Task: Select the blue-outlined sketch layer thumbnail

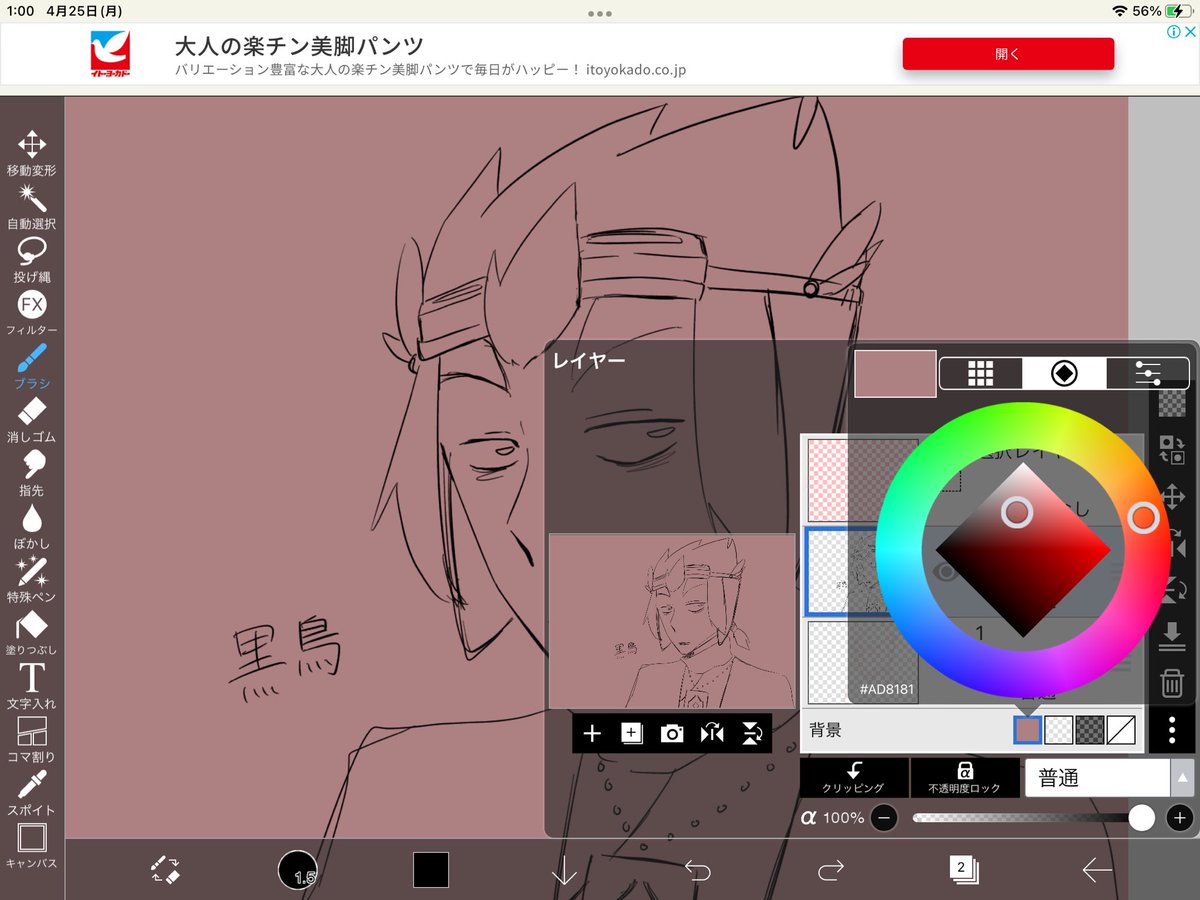Action: [x=863, y=571]
